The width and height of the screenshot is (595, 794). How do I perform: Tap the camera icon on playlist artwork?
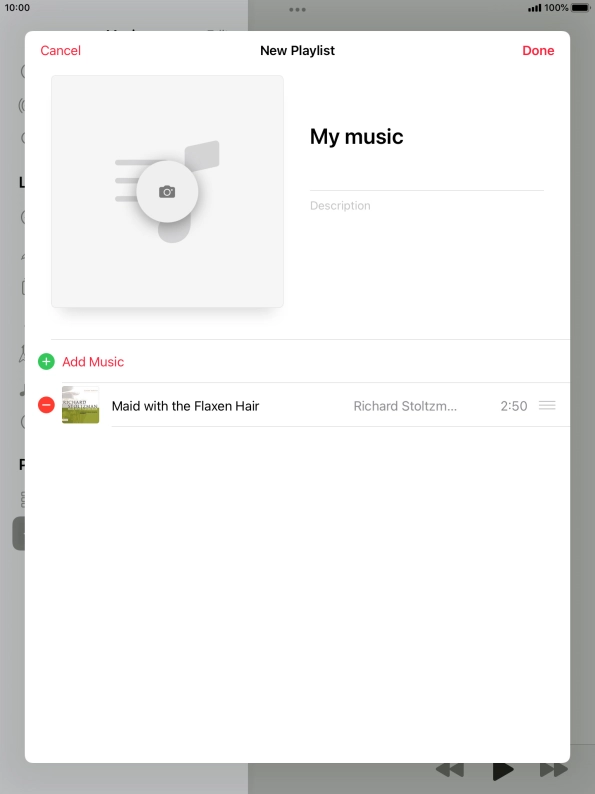tap(167, 192)
